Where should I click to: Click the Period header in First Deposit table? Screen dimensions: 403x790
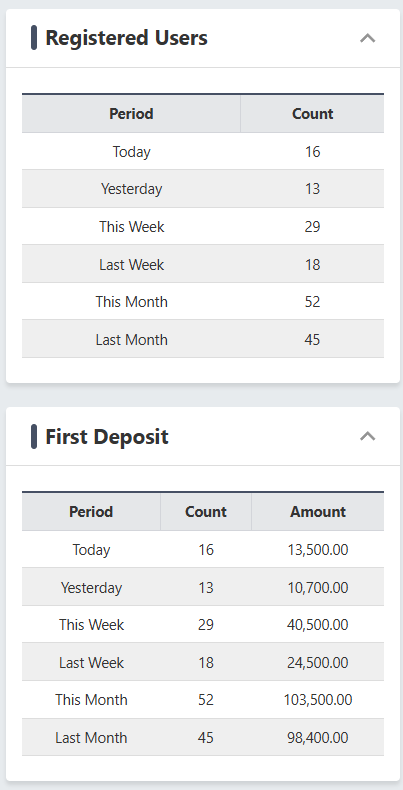(91, 512)
